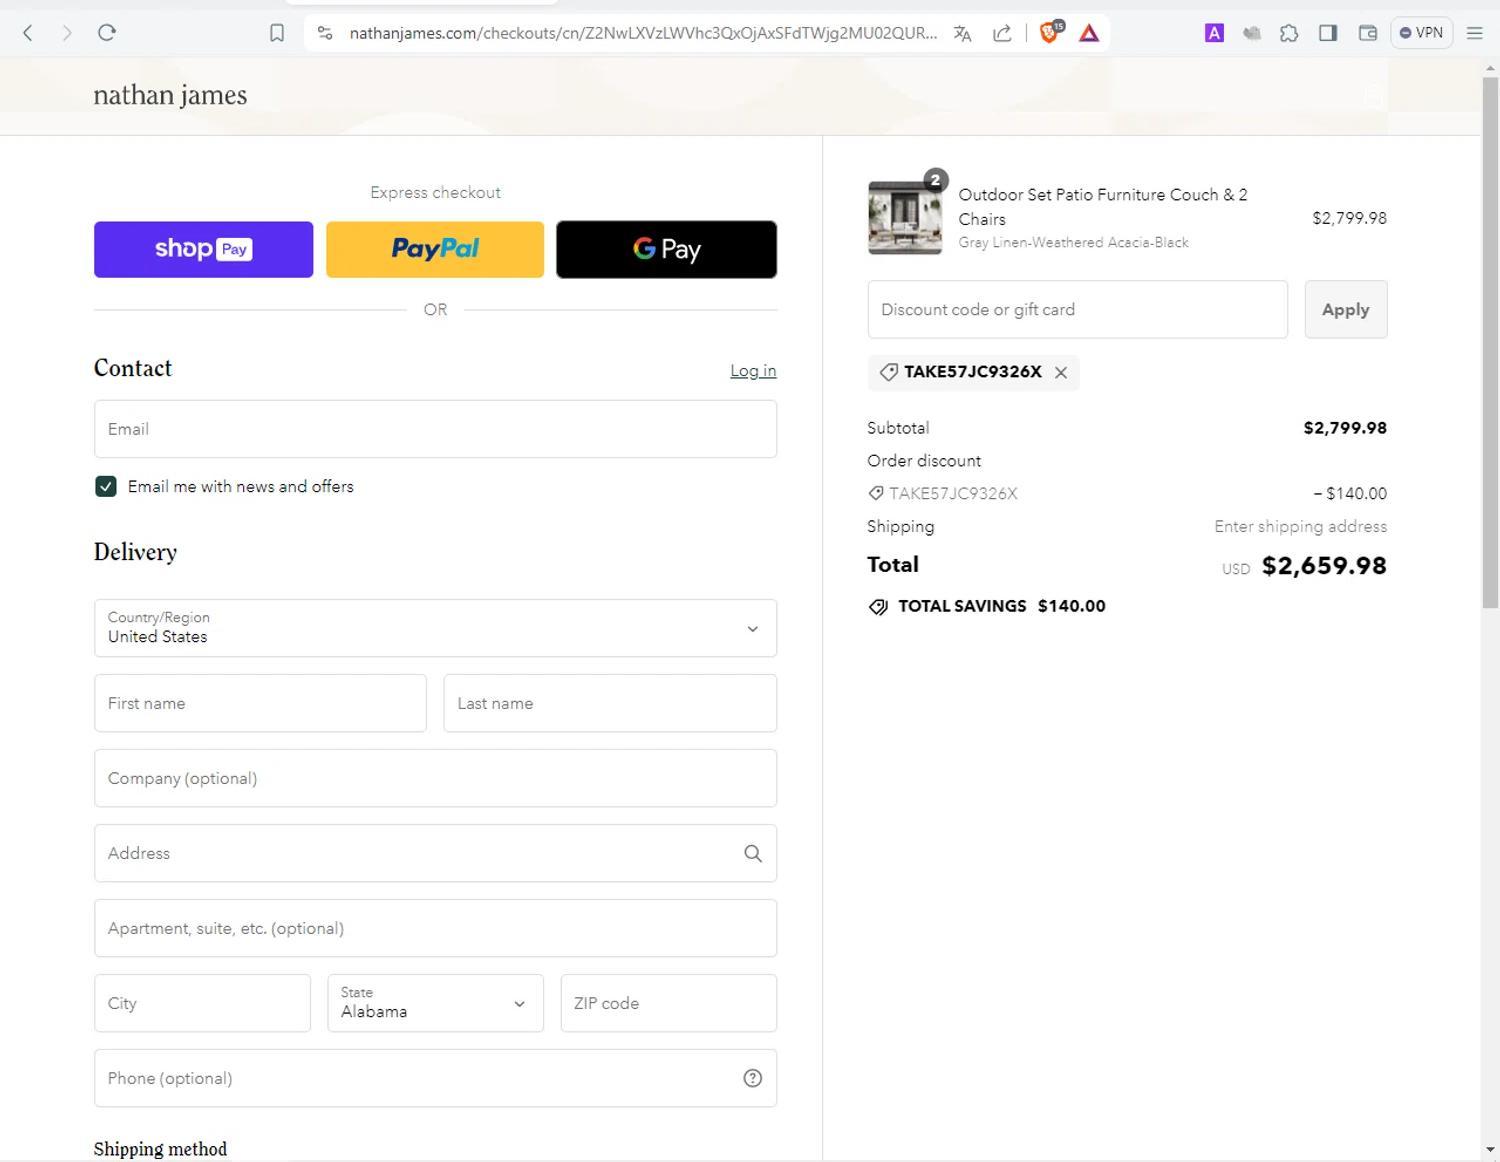Click the address search magnifier icon
Image resolution: width=1500 pixels, height=1162 pixels.
(753, 853)
